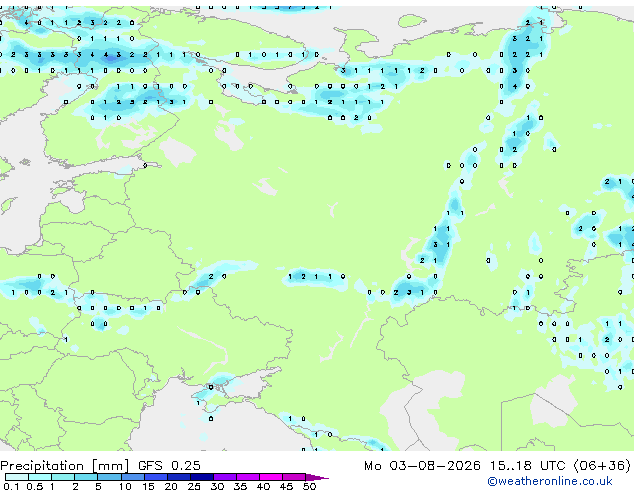
Task: Click the 45–50 mm legend swatch
Action: click(x=294, y=477)
